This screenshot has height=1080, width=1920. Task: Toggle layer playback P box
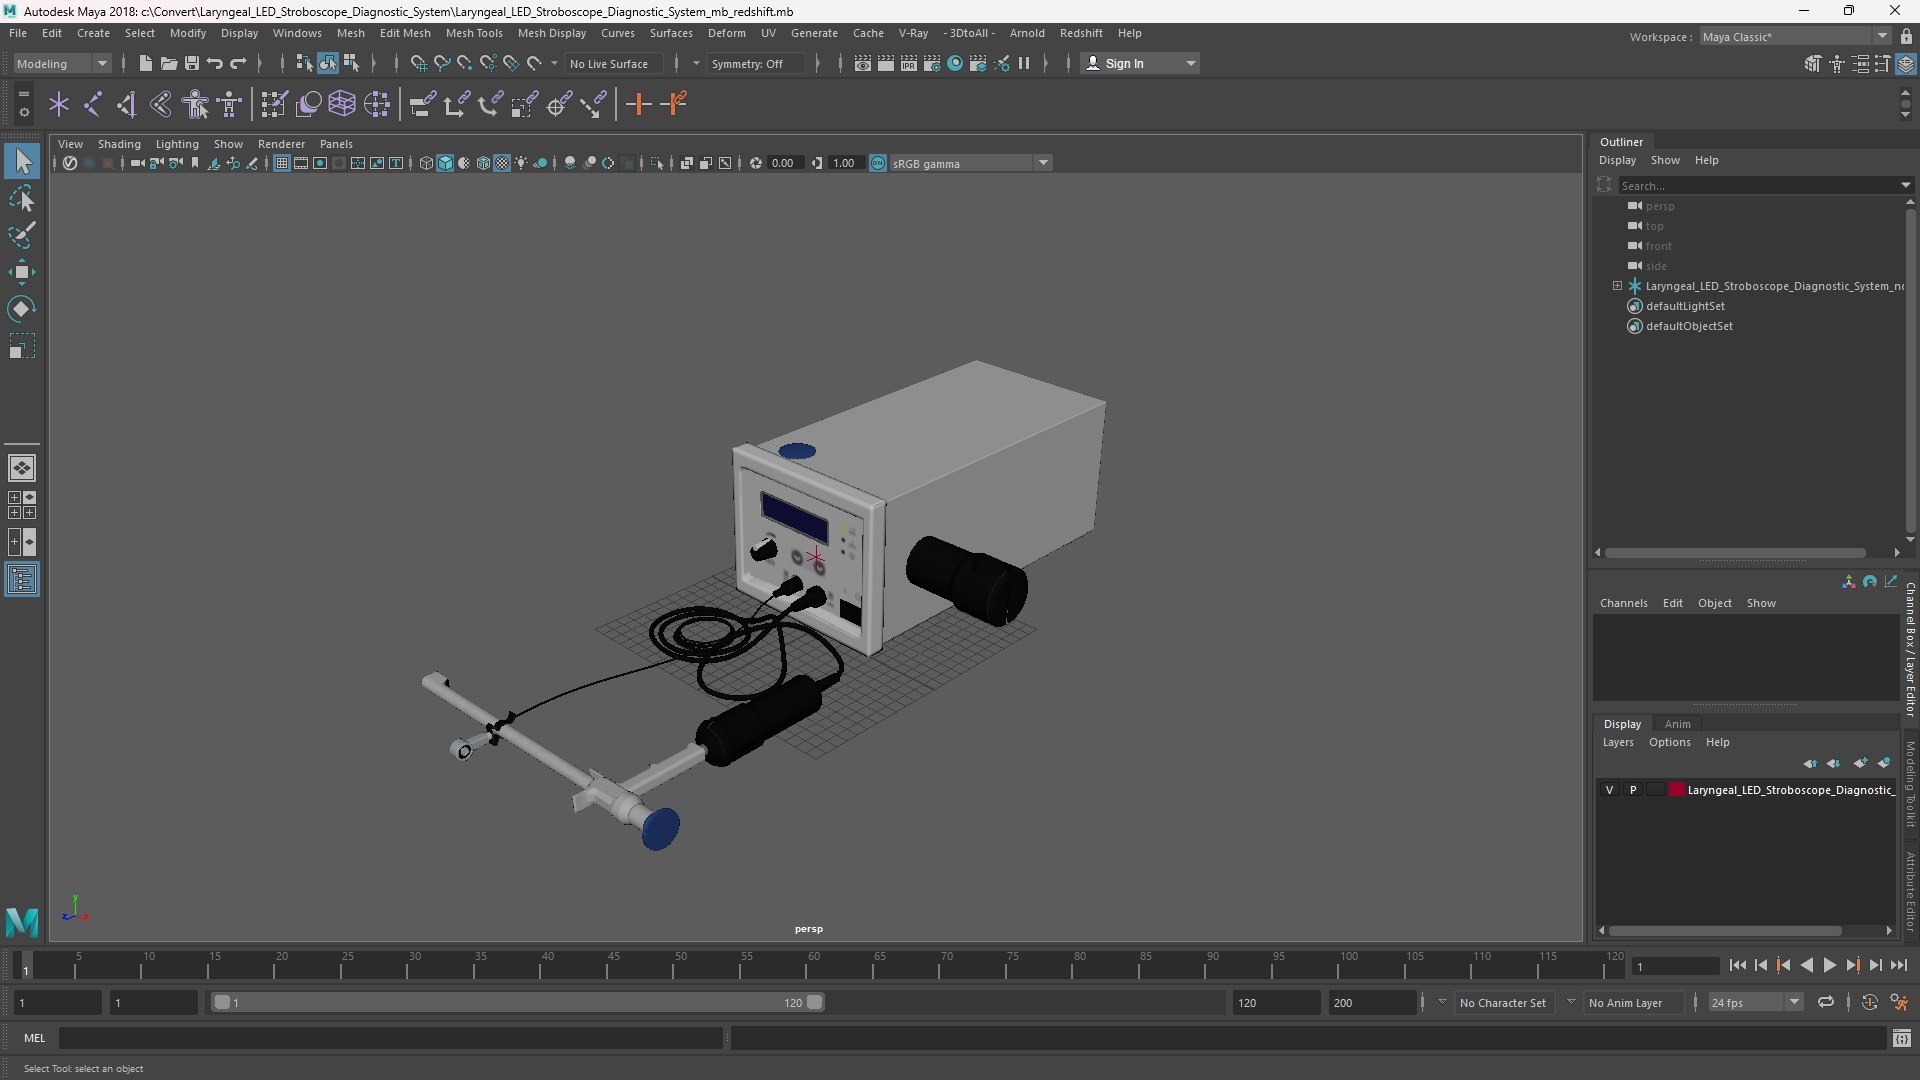point(1633,790)
